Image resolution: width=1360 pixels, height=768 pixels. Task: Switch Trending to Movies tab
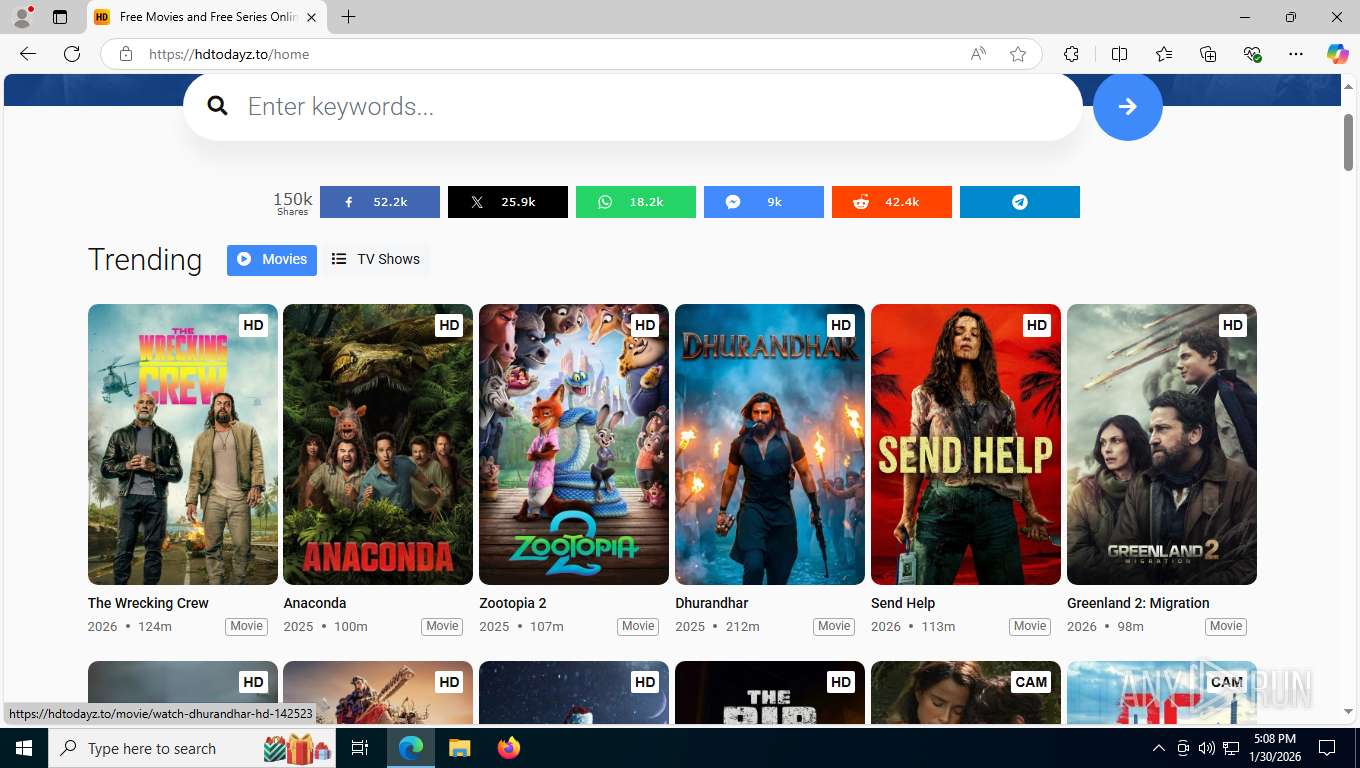click(272, 259)
